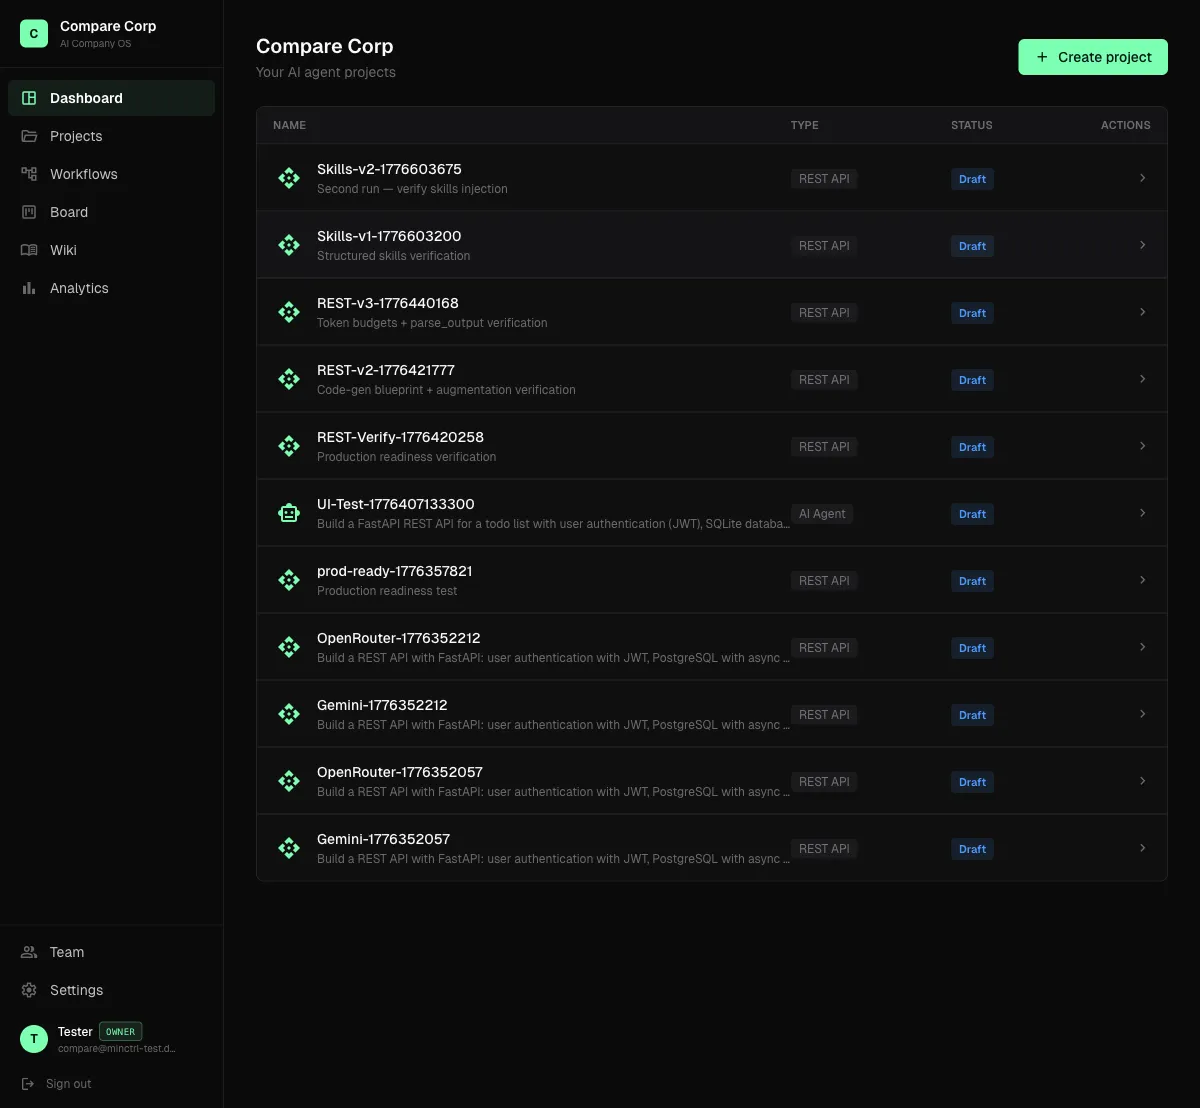The image size is (1200, 1108).
Task: Open Skills-v1-1776603200 via its row chevron
Action: tap(1143, 245)
